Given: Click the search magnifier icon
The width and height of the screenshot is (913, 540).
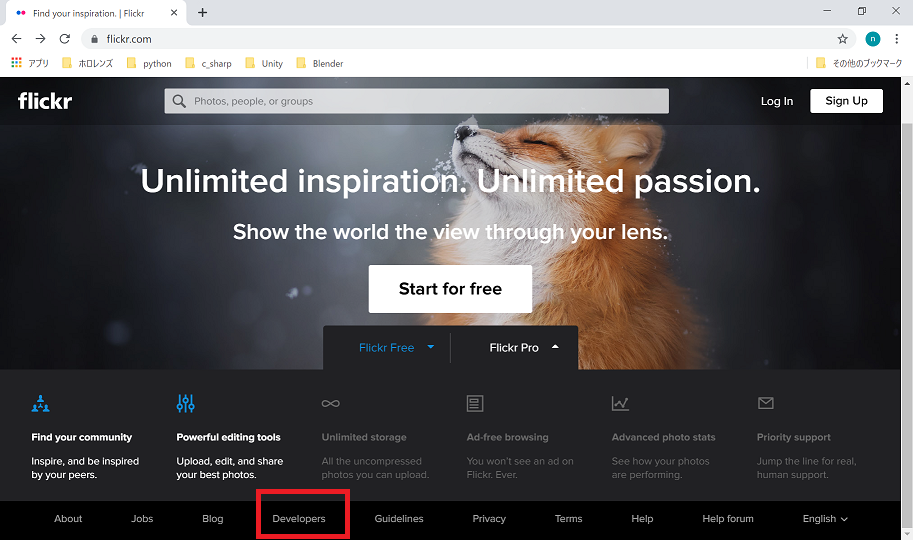Looking at the screenshot, I should point(179,101).
